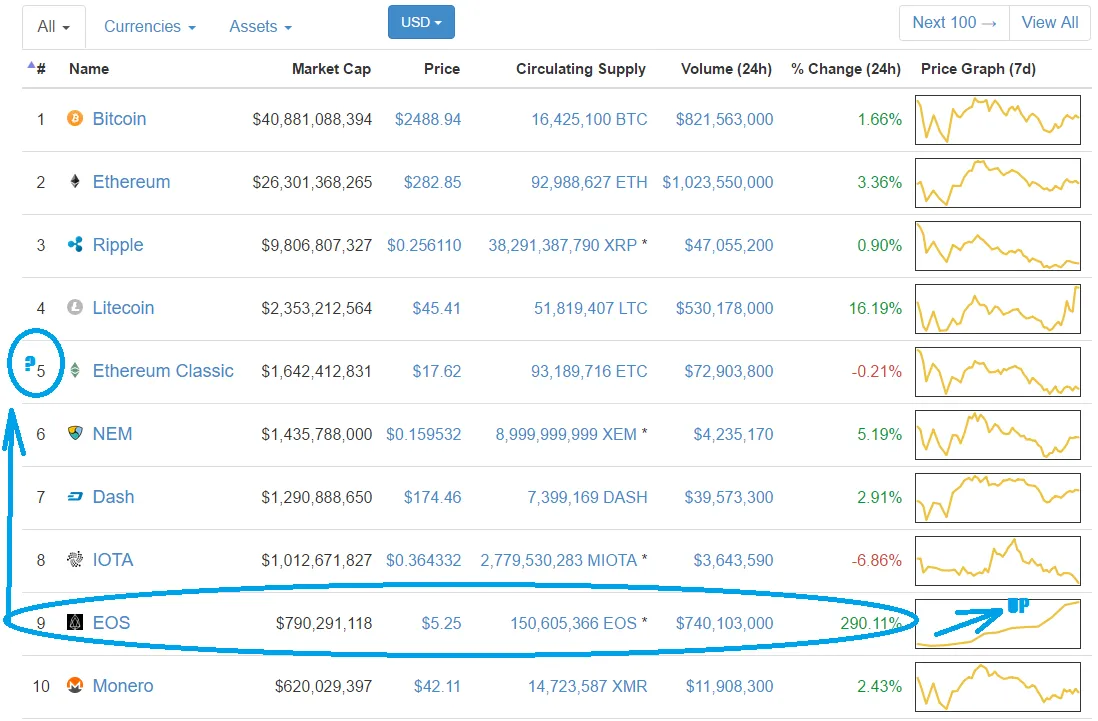This screenshot has height=721, width=1098.
Task: Click the Bitcoin coin logo icon
Action: click(75, 118)
